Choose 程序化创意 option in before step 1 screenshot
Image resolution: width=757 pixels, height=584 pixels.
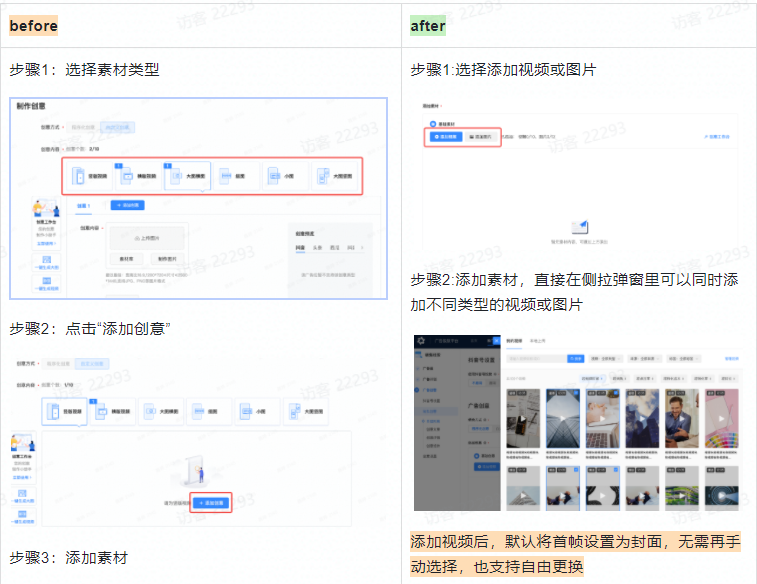tap(83, 127)
